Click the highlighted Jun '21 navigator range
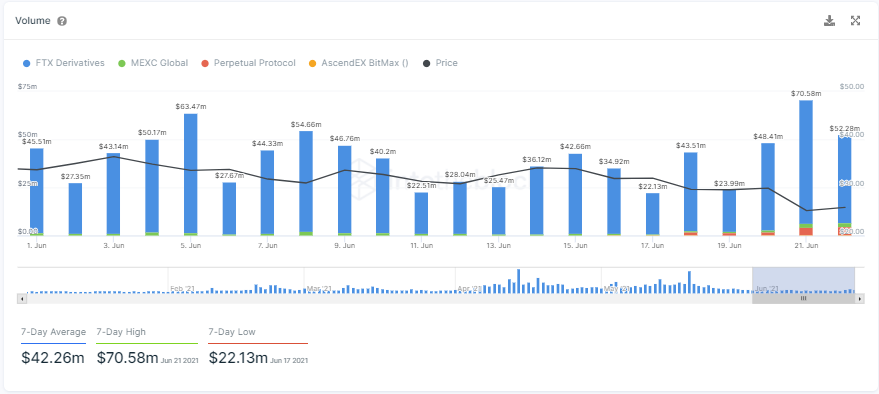 (x=803, y=281)
